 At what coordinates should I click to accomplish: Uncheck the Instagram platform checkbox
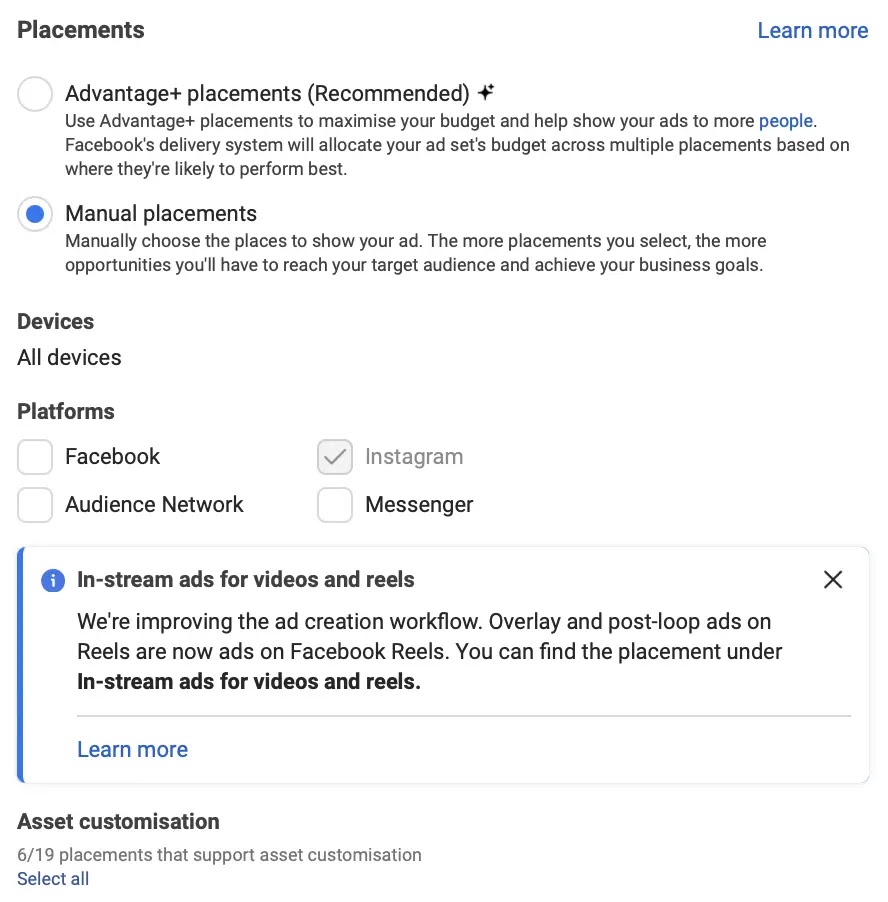coord(334,456)
